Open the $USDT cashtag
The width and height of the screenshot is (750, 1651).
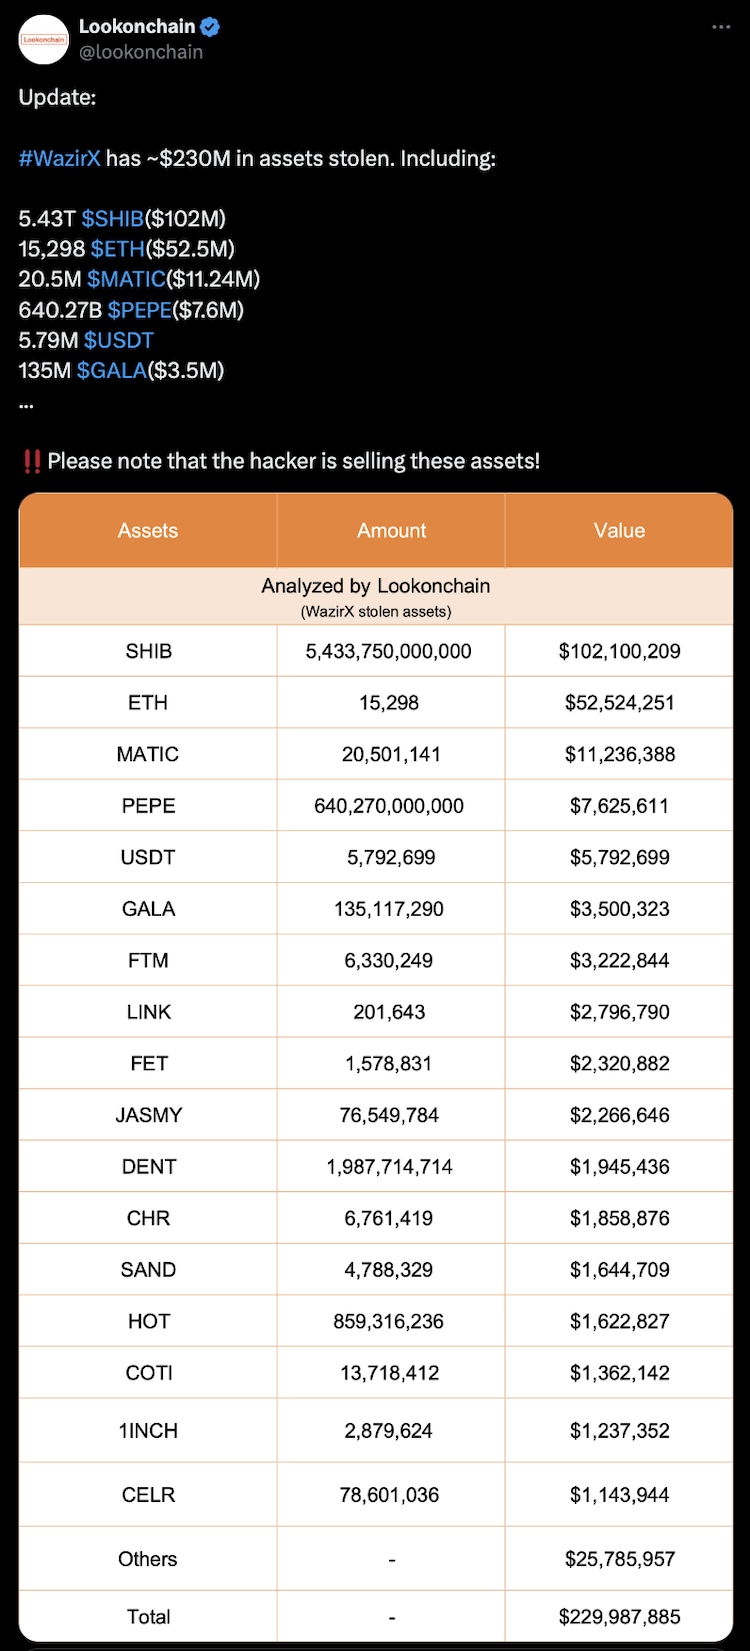click(x=118, y=340)
